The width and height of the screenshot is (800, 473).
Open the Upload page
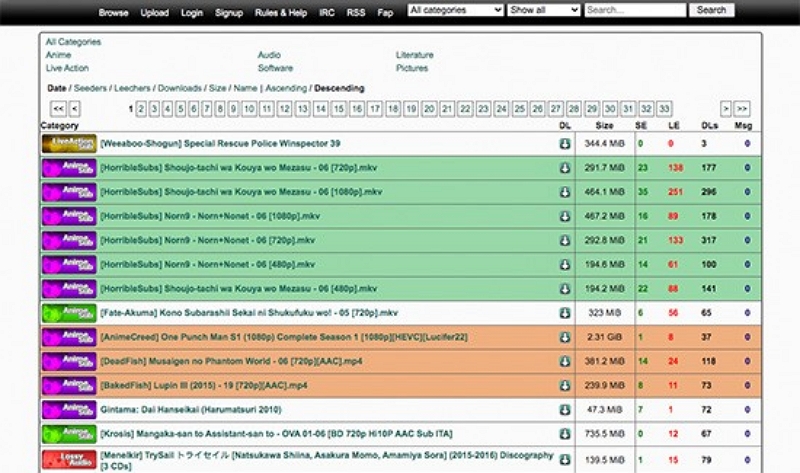pos(155,13)
